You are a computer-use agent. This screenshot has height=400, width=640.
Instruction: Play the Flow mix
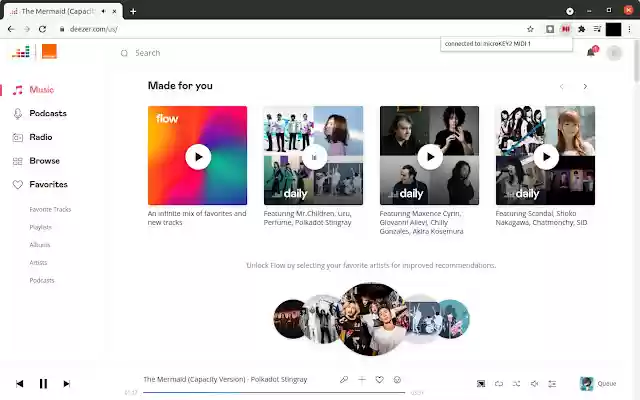(198, 157)
